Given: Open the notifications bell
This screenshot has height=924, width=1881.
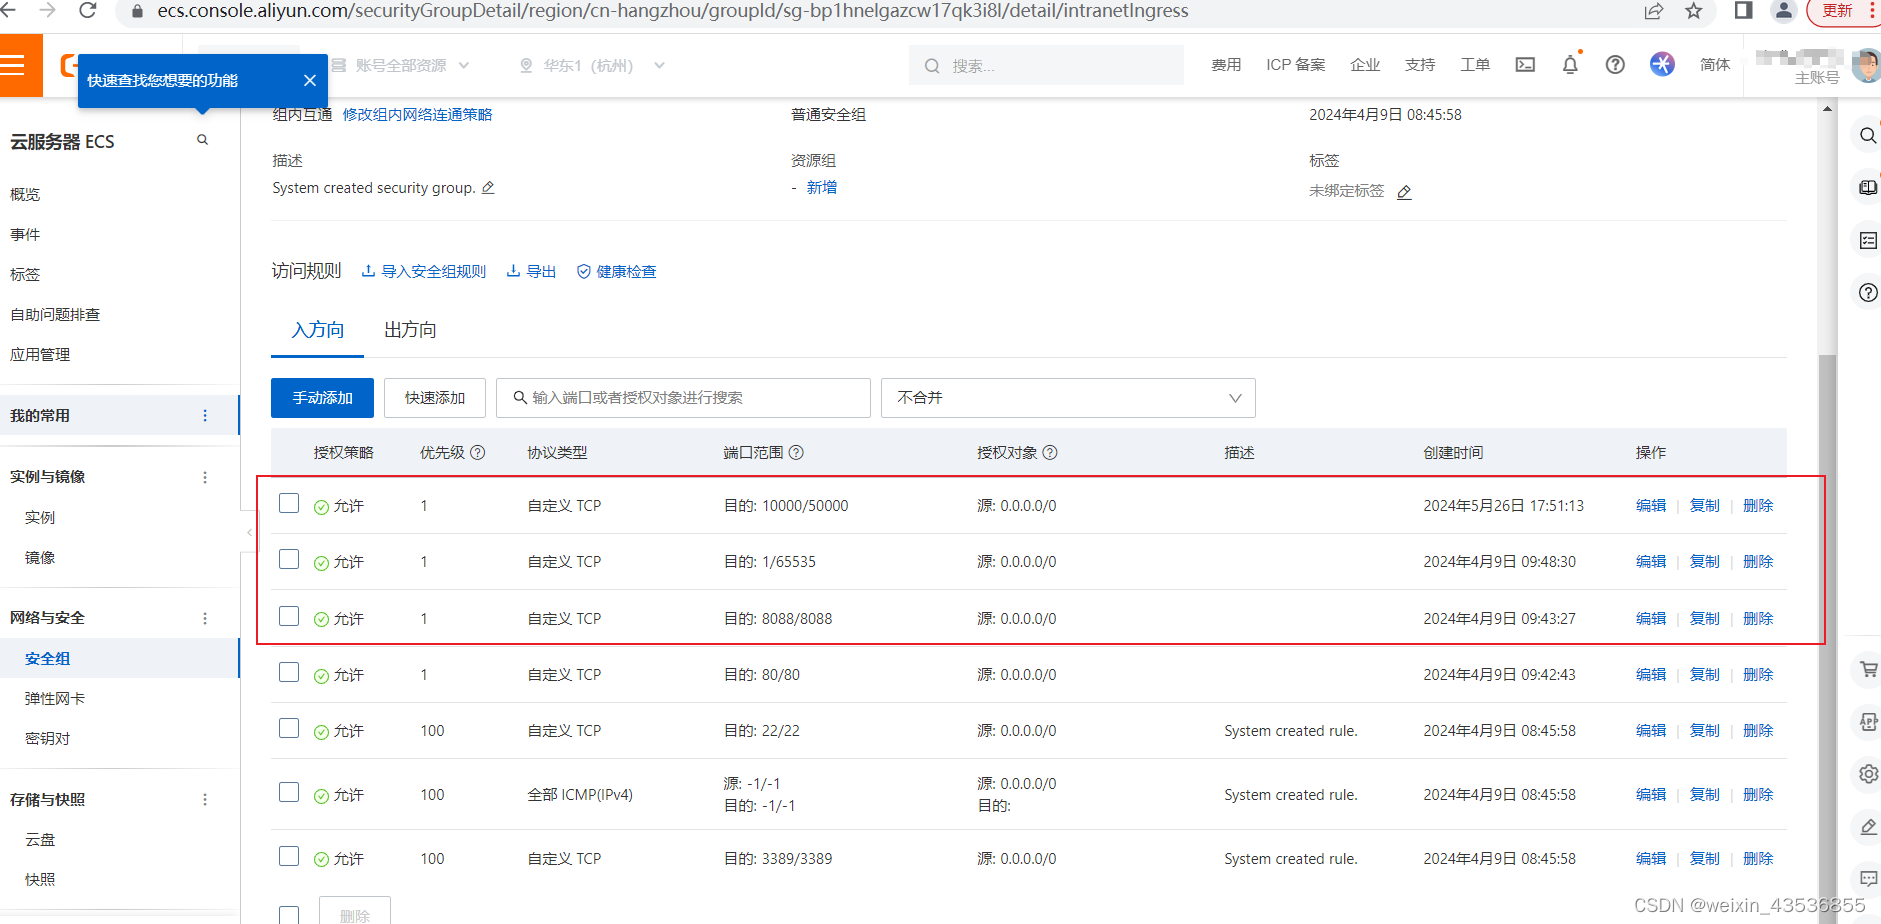Looking at the screenshot, I should [1570, 65].
